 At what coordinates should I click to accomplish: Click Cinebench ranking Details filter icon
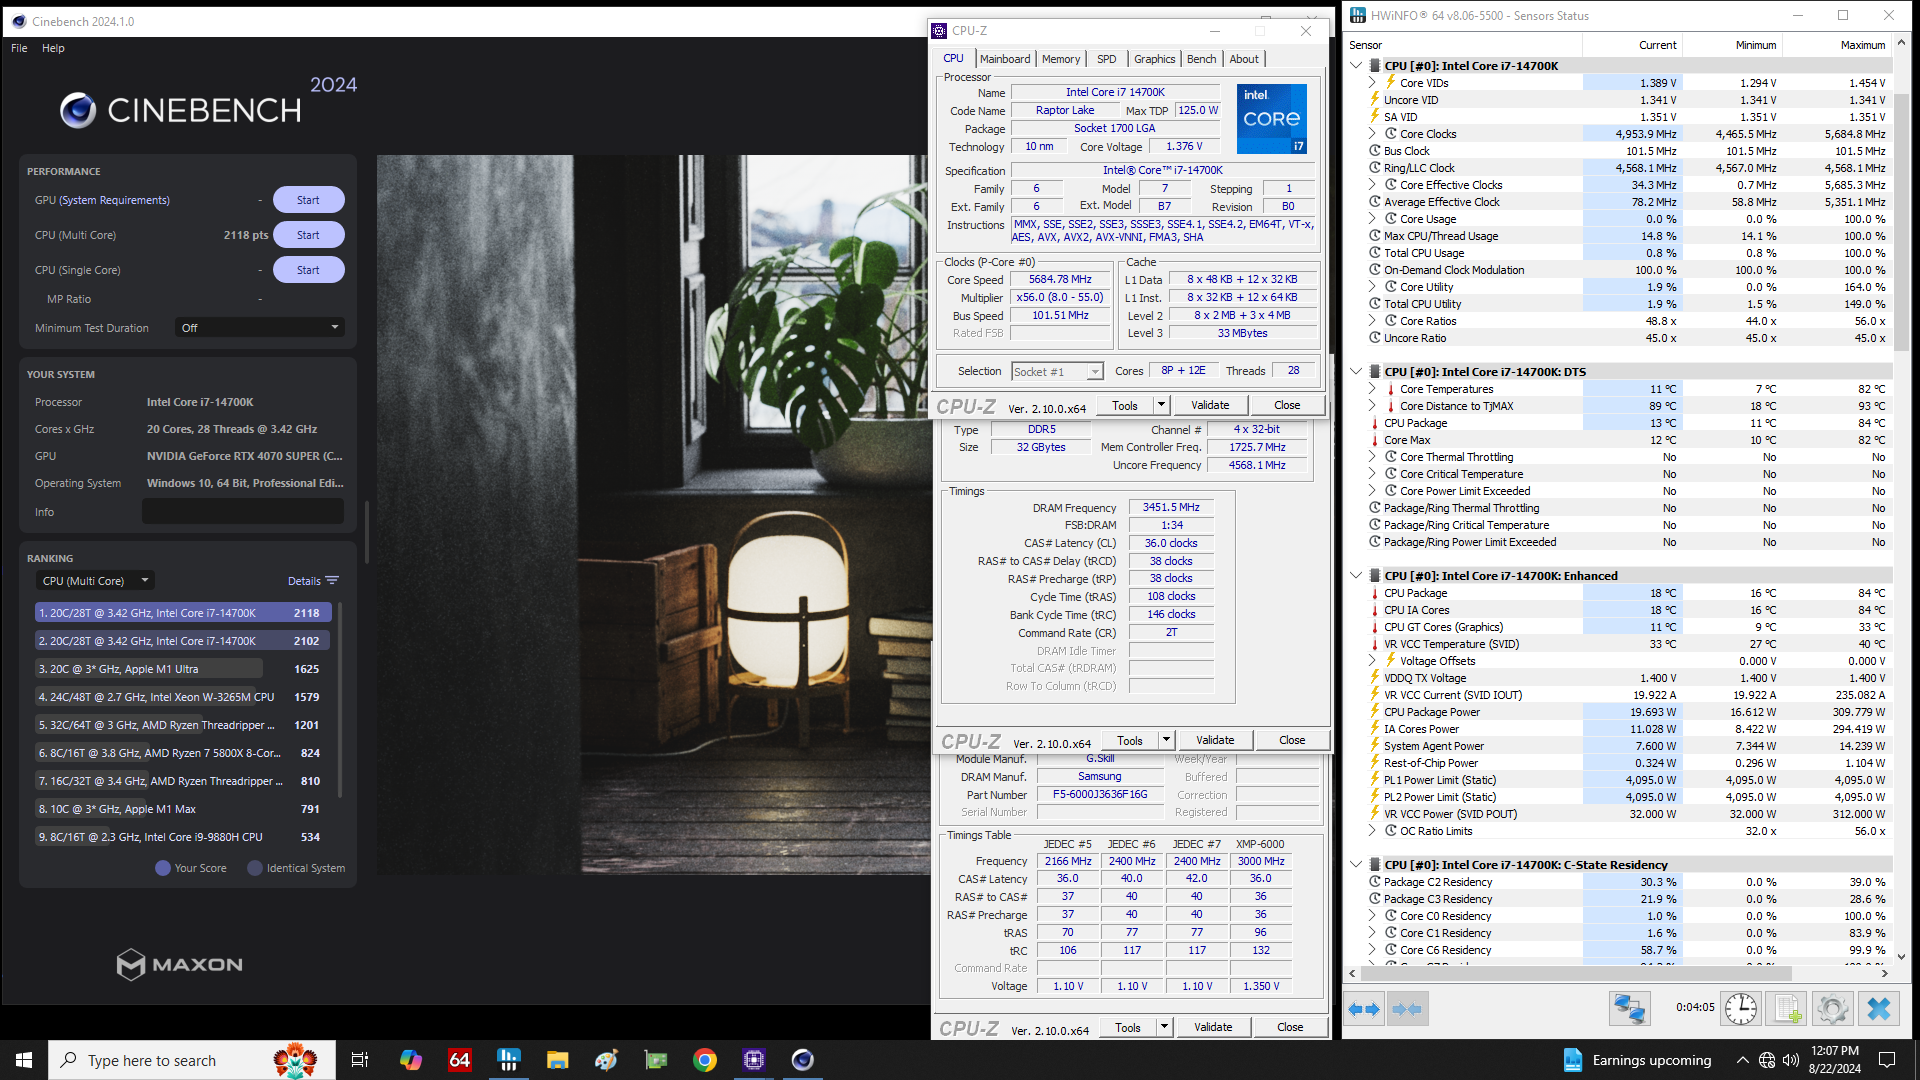332,581
